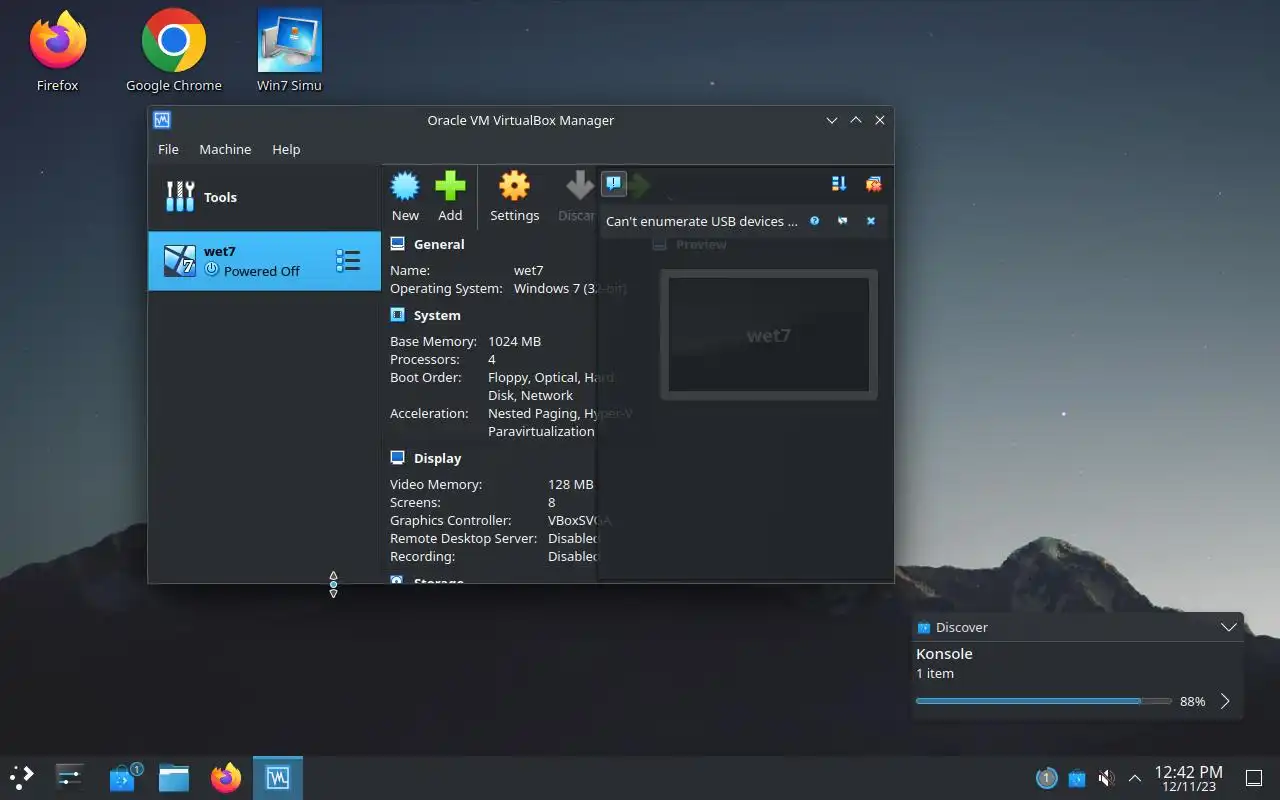Click the General section monitor icon
Screen dimensions: 1280x800
point(397,244)
